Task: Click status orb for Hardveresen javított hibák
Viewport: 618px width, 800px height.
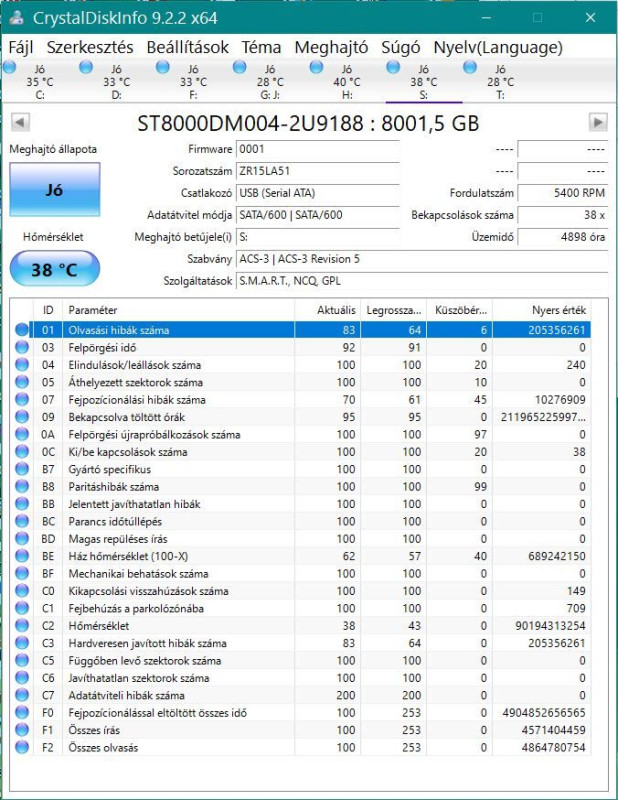Action: pyautogui.click(x=21, y=643)
